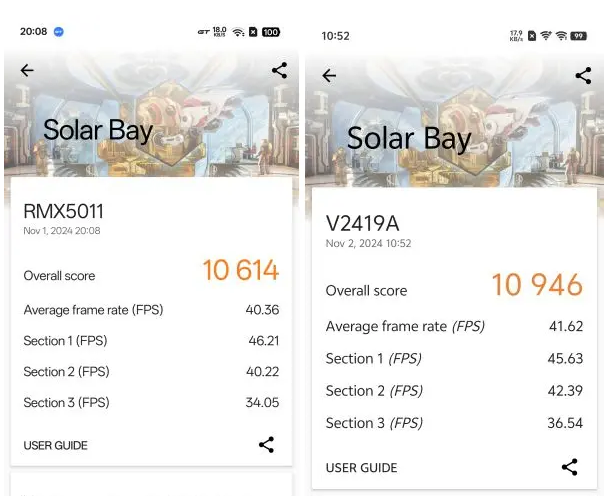Tap the battery icon showing 99

[578, 36]
